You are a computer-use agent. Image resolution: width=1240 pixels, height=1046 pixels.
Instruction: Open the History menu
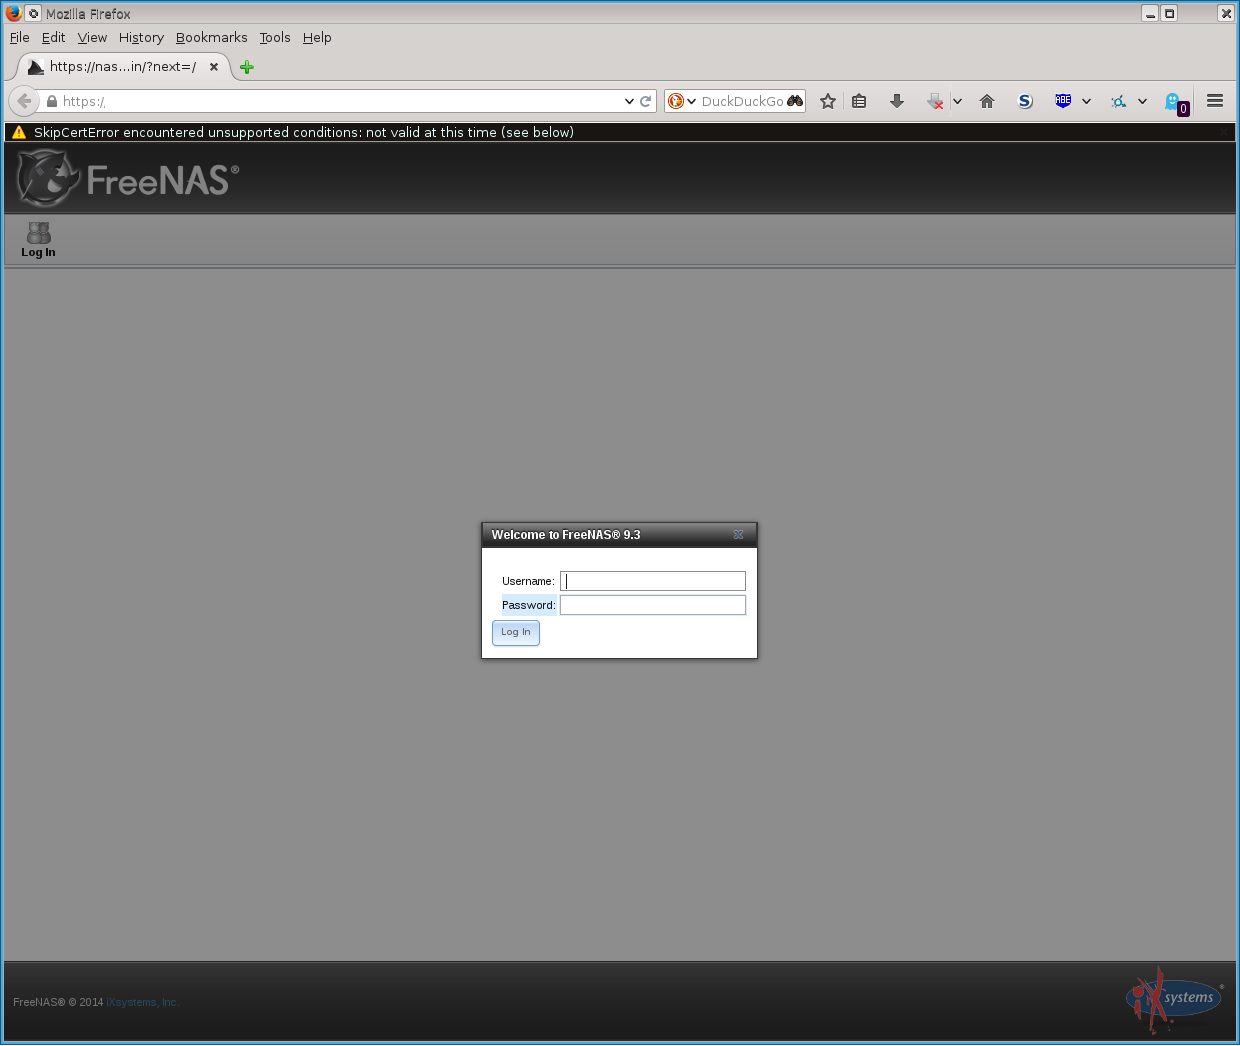pyautogui.click(x=141, y=37)
